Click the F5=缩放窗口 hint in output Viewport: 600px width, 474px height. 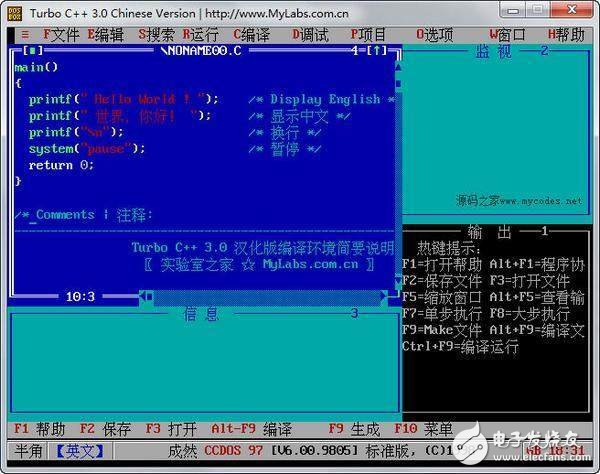point(442,297)
